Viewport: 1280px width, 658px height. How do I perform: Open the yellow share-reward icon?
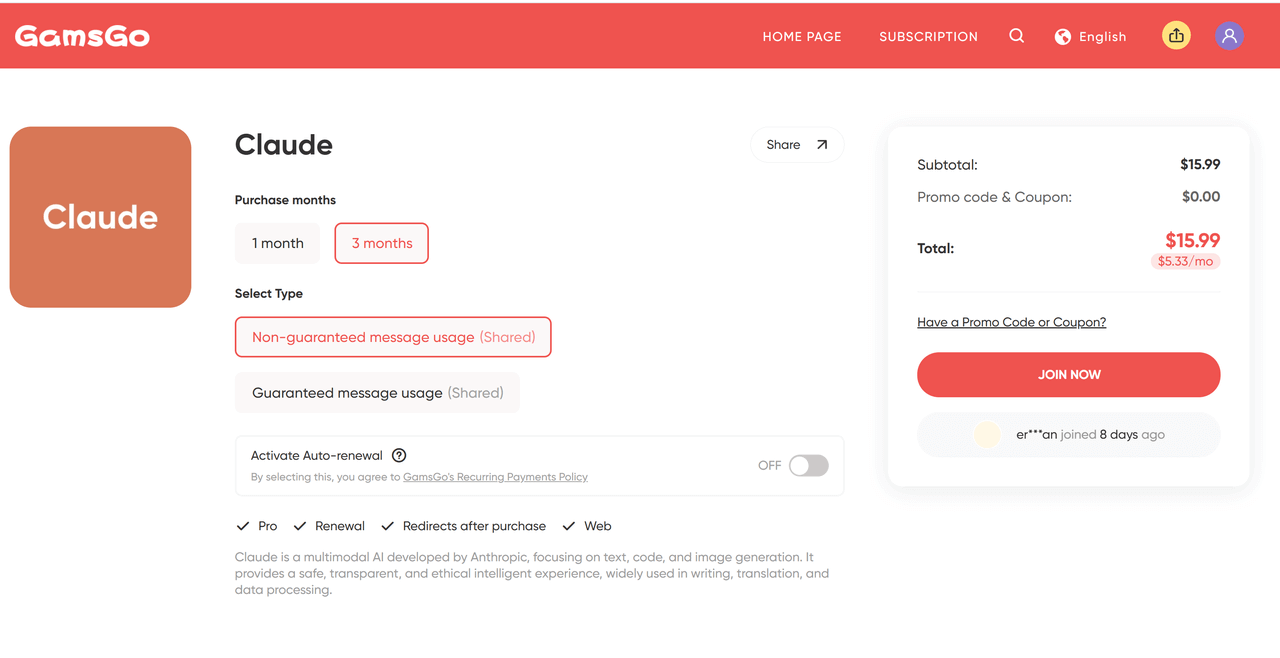pos(1176,36)
